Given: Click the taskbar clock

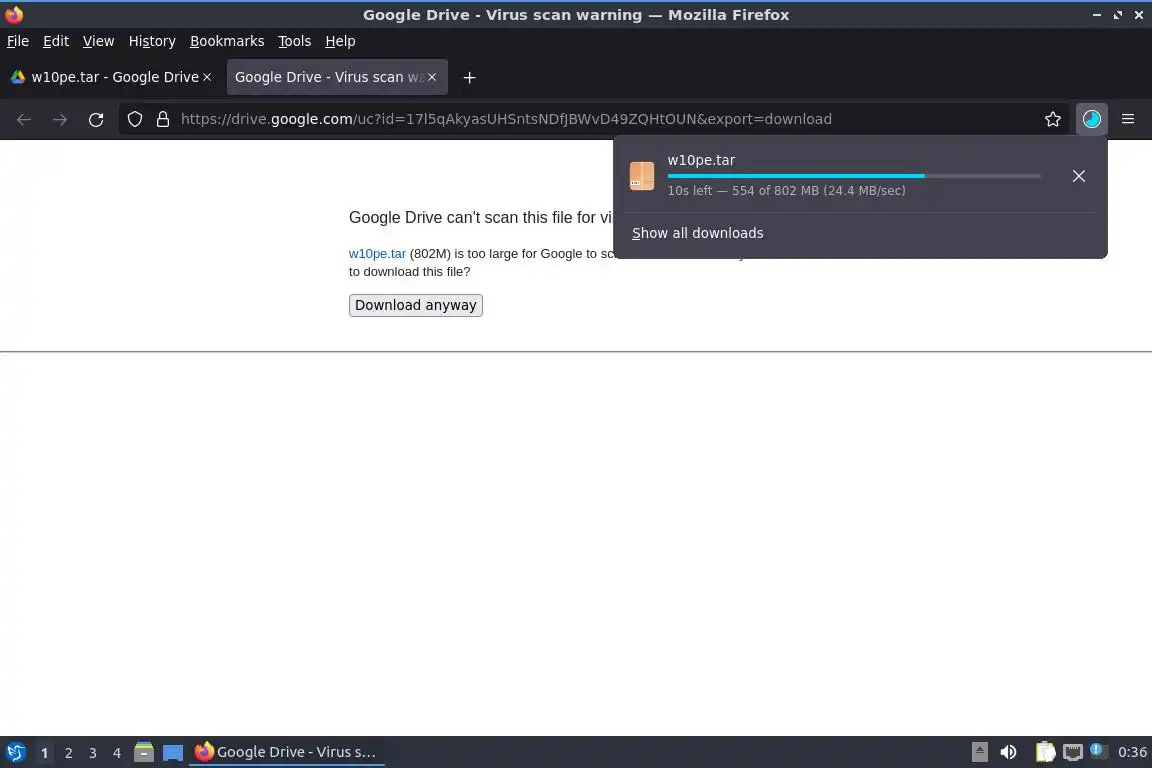Looking at the screenshot, I should pos(1131,752).
